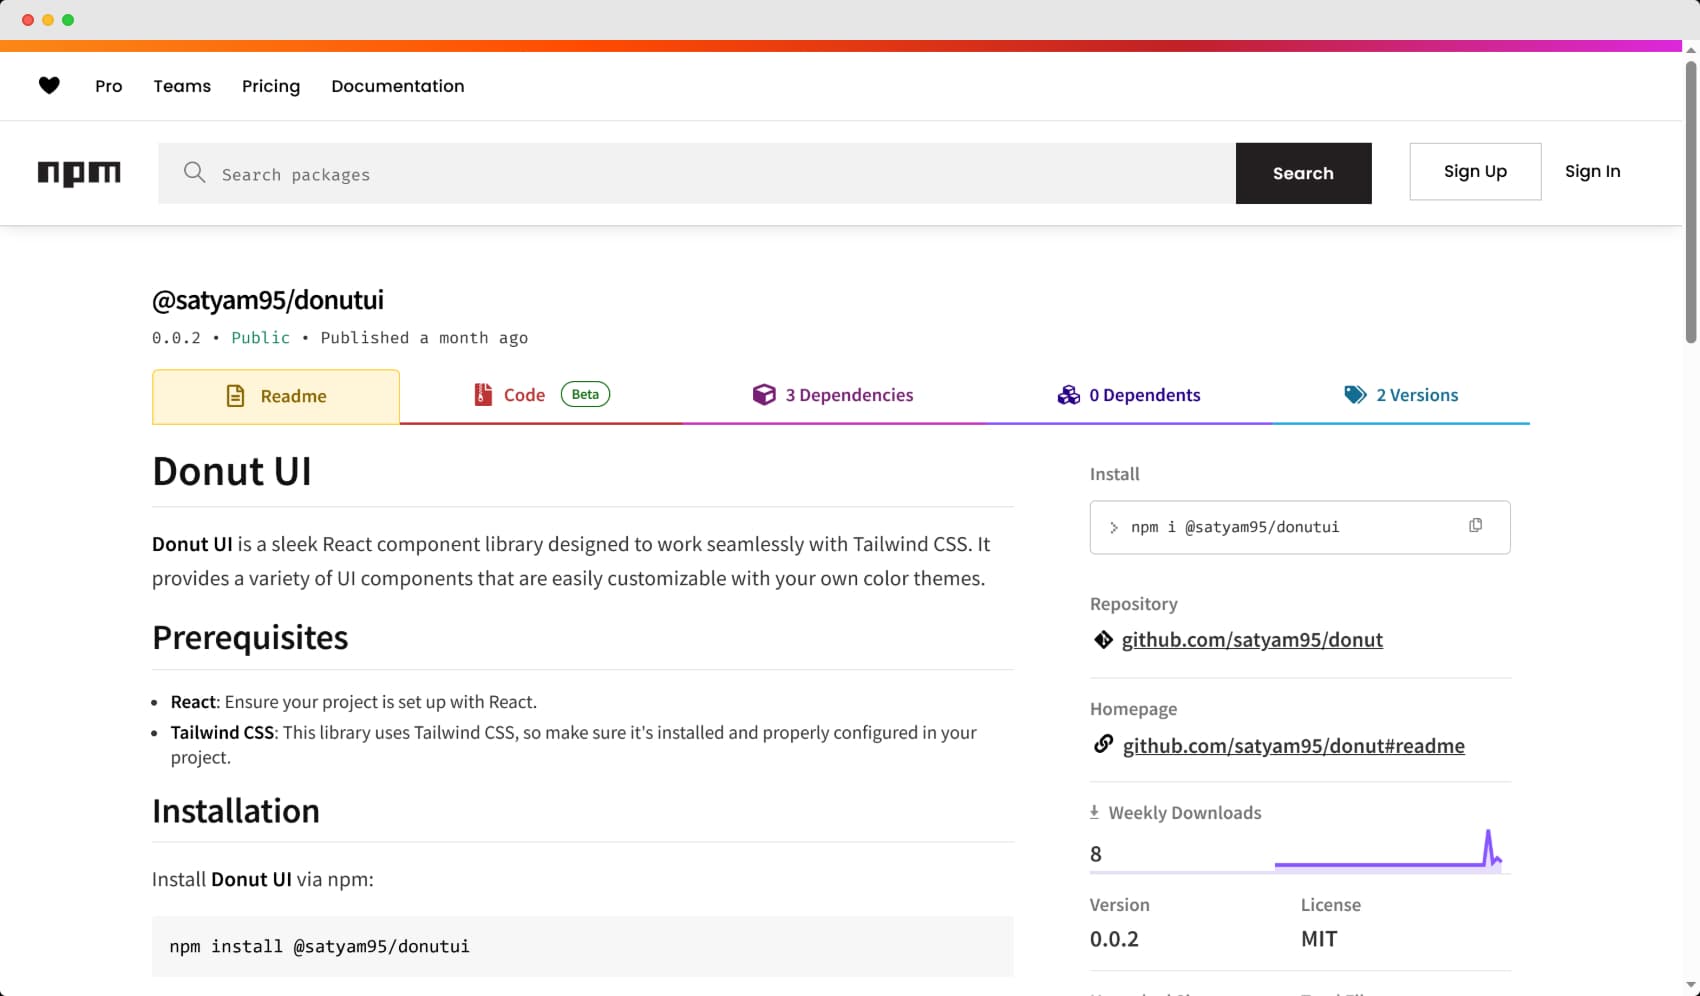Screen dimensions: 1700x996
Task: Click the Installation heading
Action: point(236,811)
